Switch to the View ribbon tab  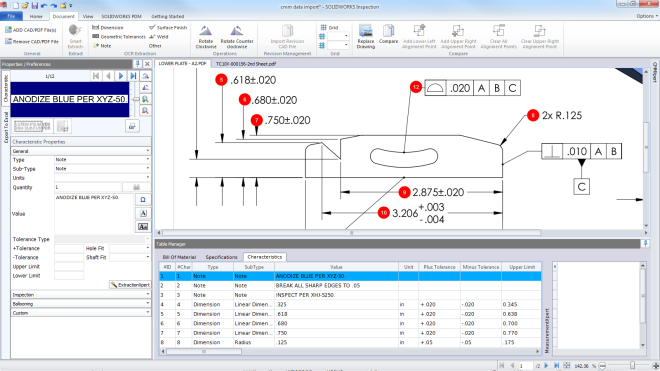pos(88,16)
